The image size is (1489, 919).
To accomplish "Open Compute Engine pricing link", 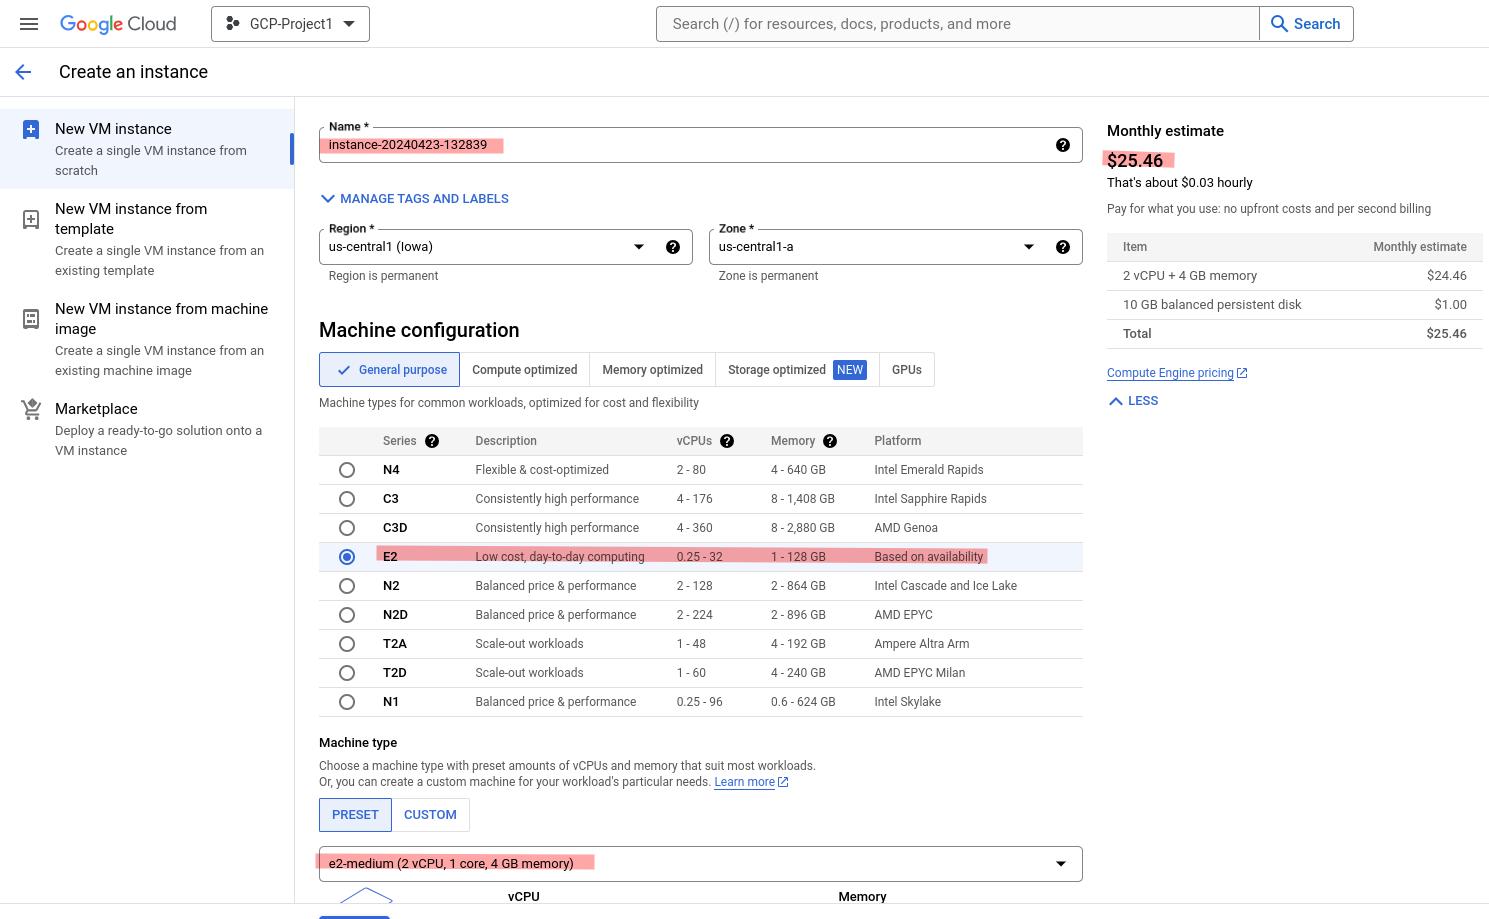I will click(1170, 373).
